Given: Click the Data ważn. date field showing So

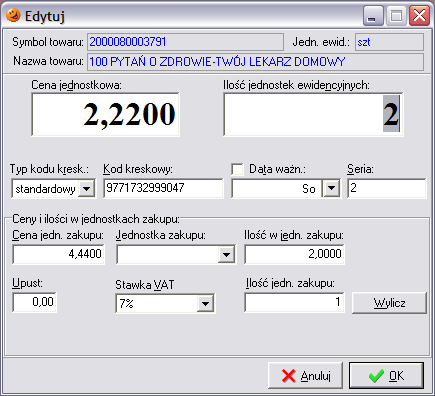Looking at the screenshot, I should (277, 189).
